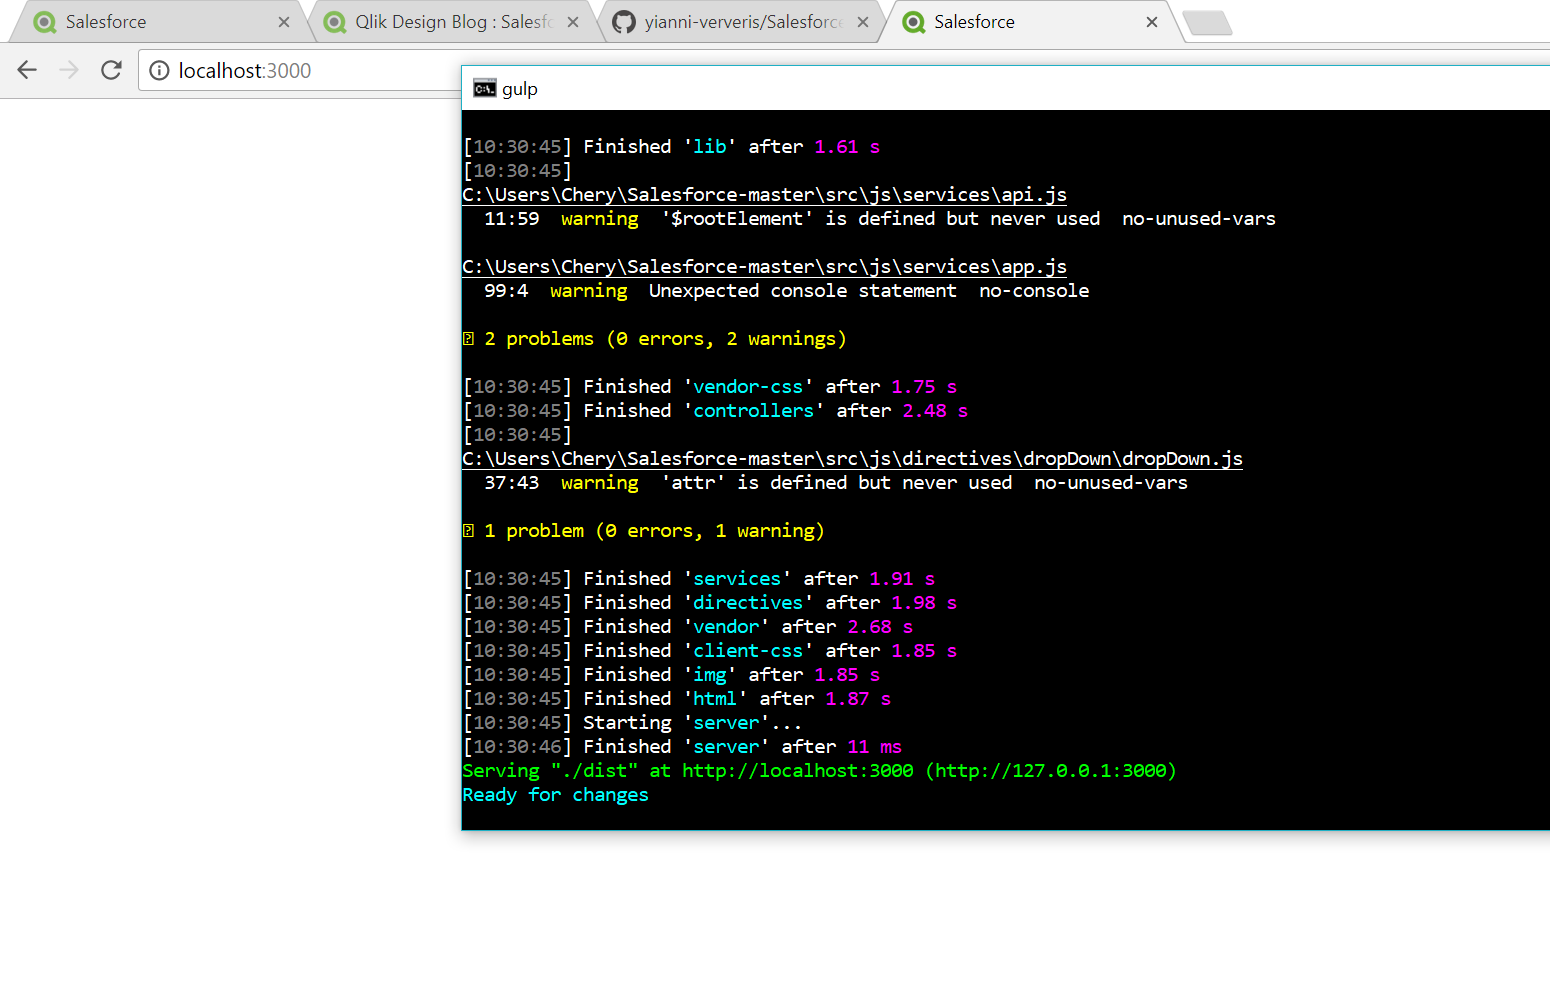
Task: Click the Qlik favicon on the Design Blog tab
Action: [335, 22]
